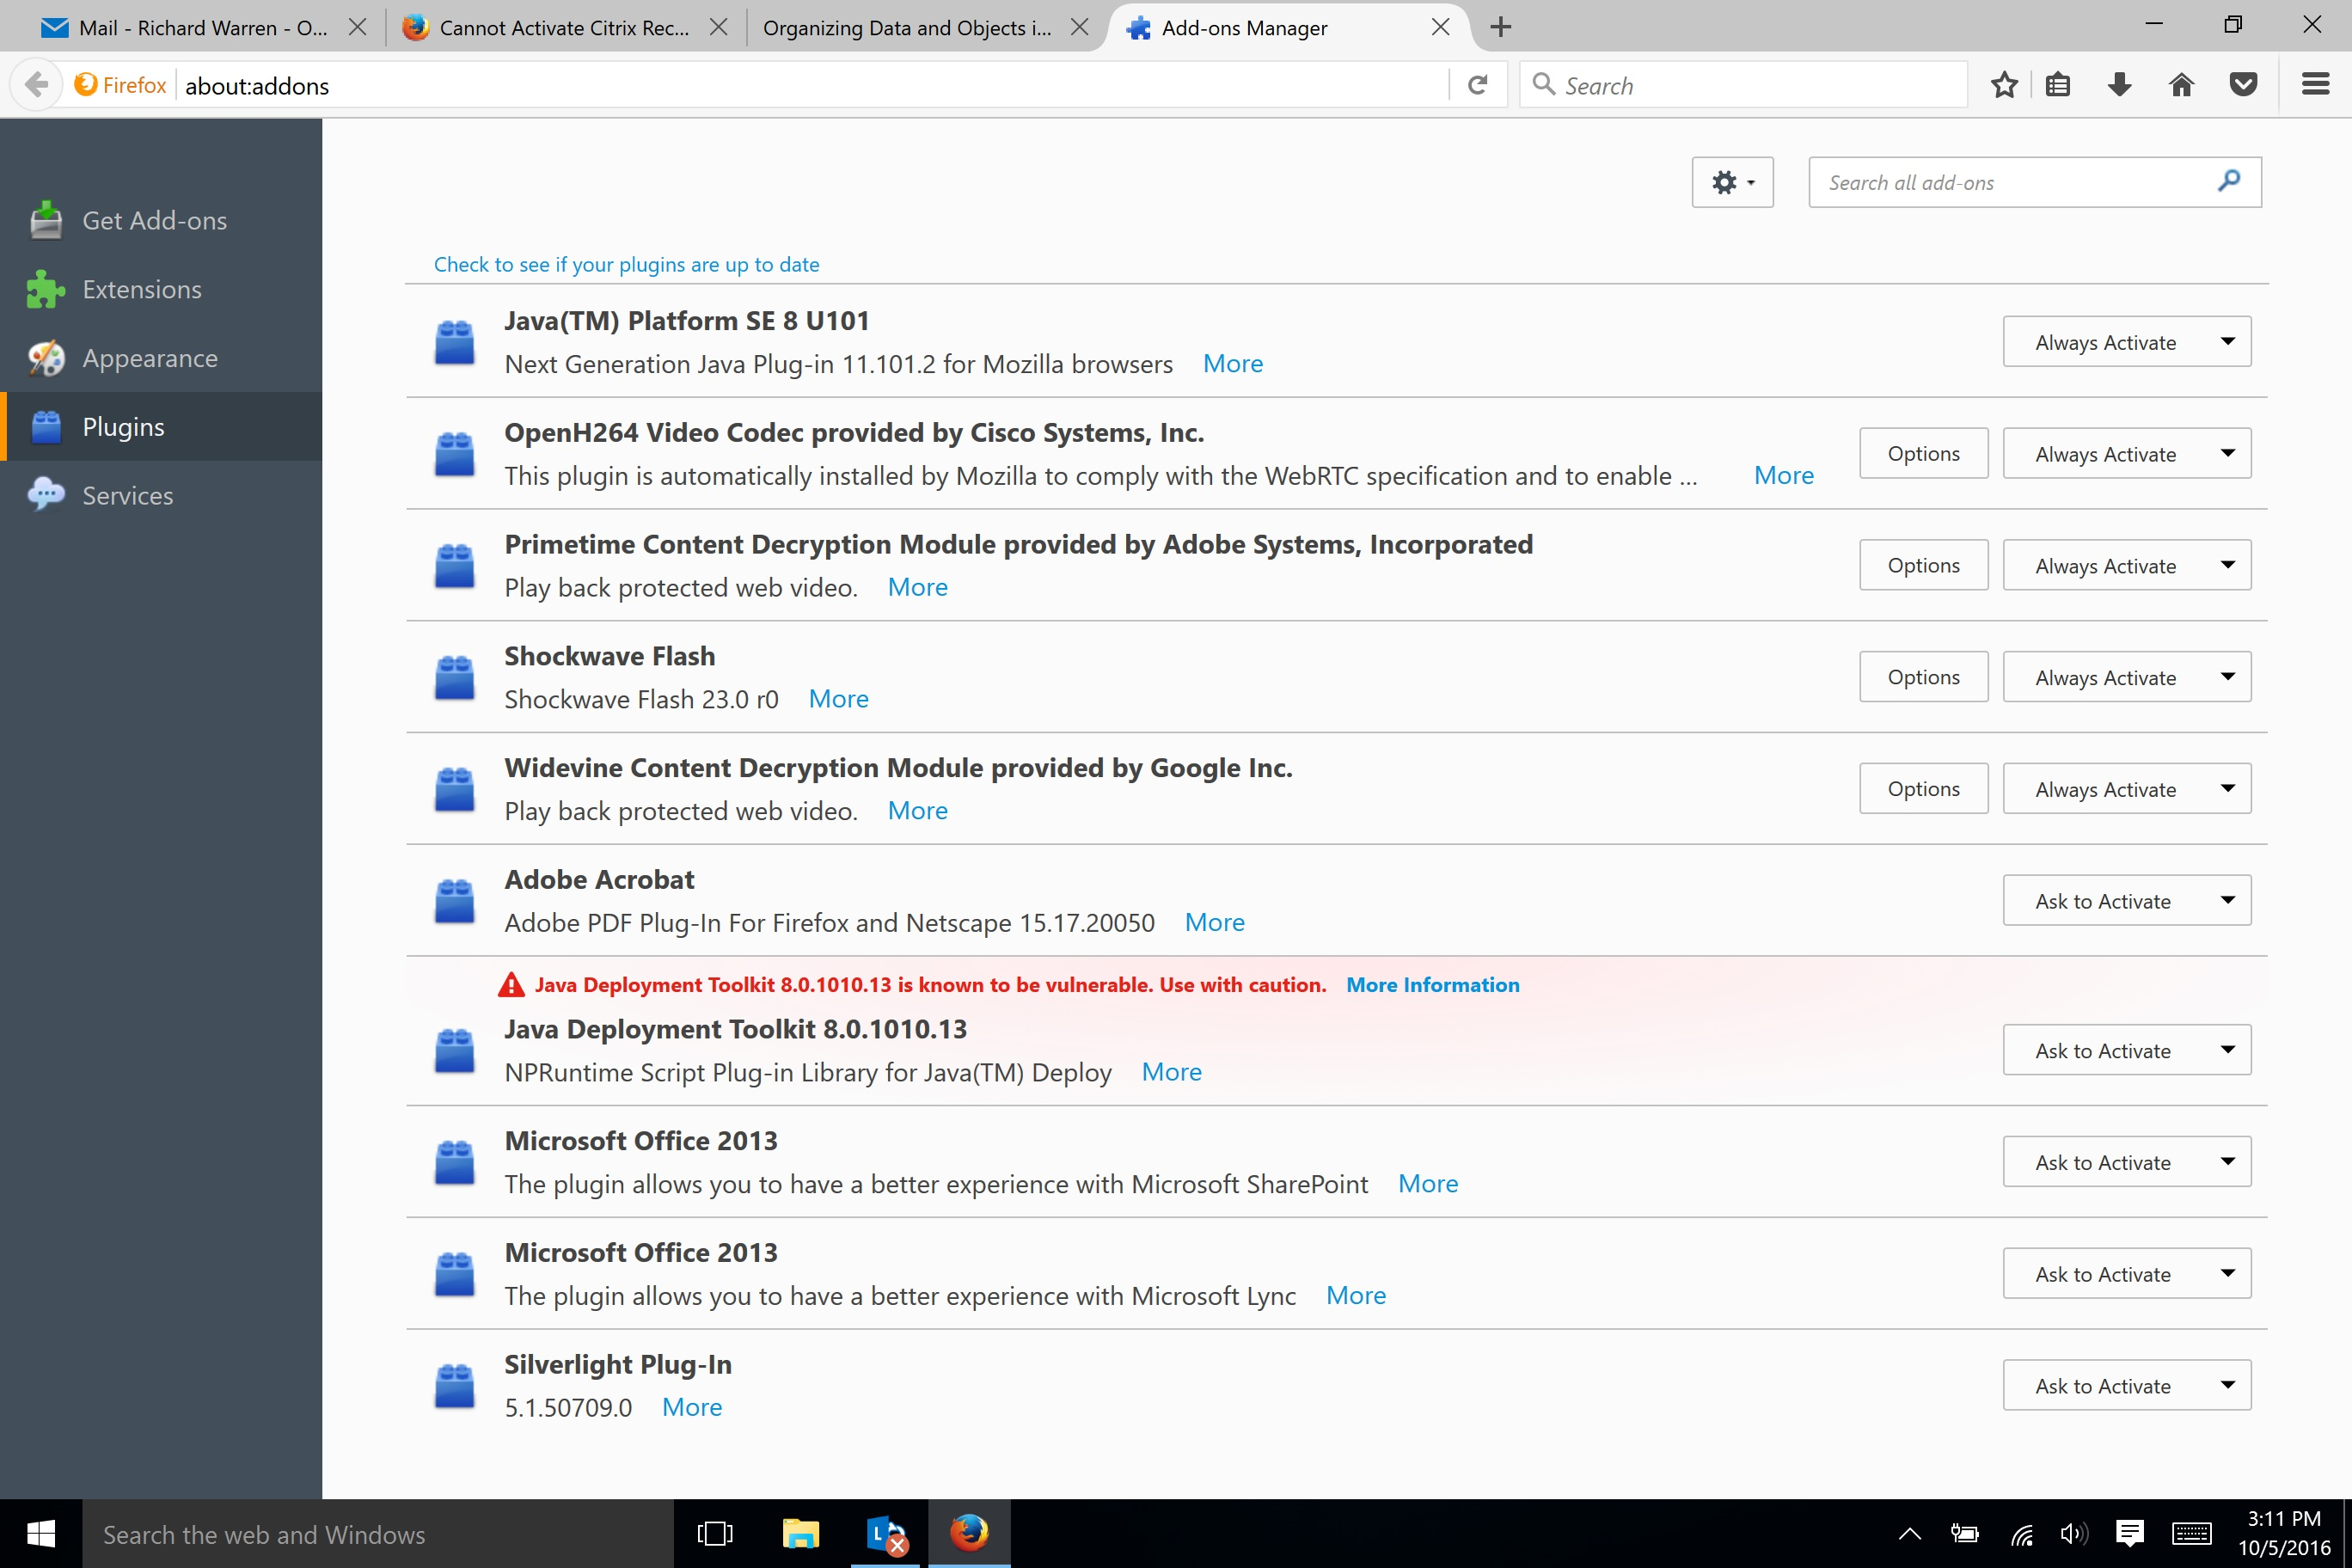Click the Silverlight Plug-In brick icon
This screenshot has height=1568, width=2352.
point(455,1385)
